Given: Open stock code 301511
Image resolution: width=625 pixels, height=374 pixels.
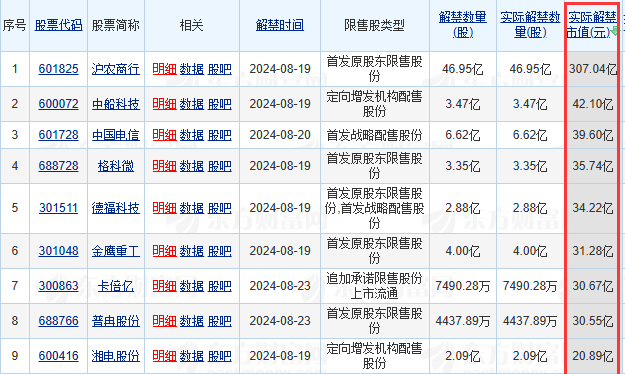Looking at the screenshot, I should coord(59,208).
